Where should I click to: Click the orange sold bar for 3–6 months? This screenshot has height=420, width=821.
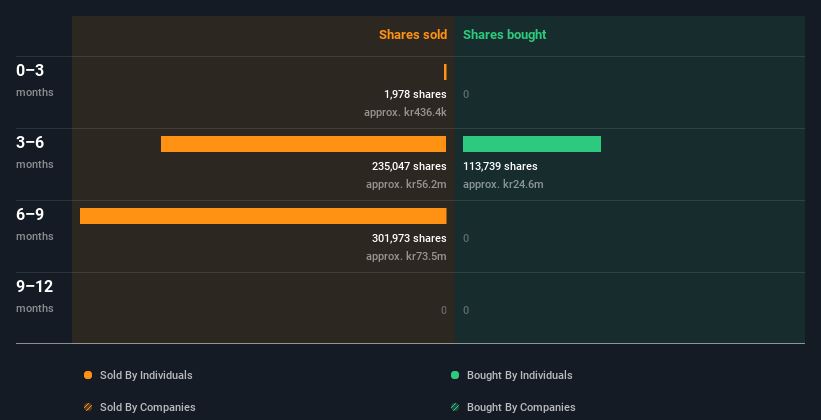(304, 144)
